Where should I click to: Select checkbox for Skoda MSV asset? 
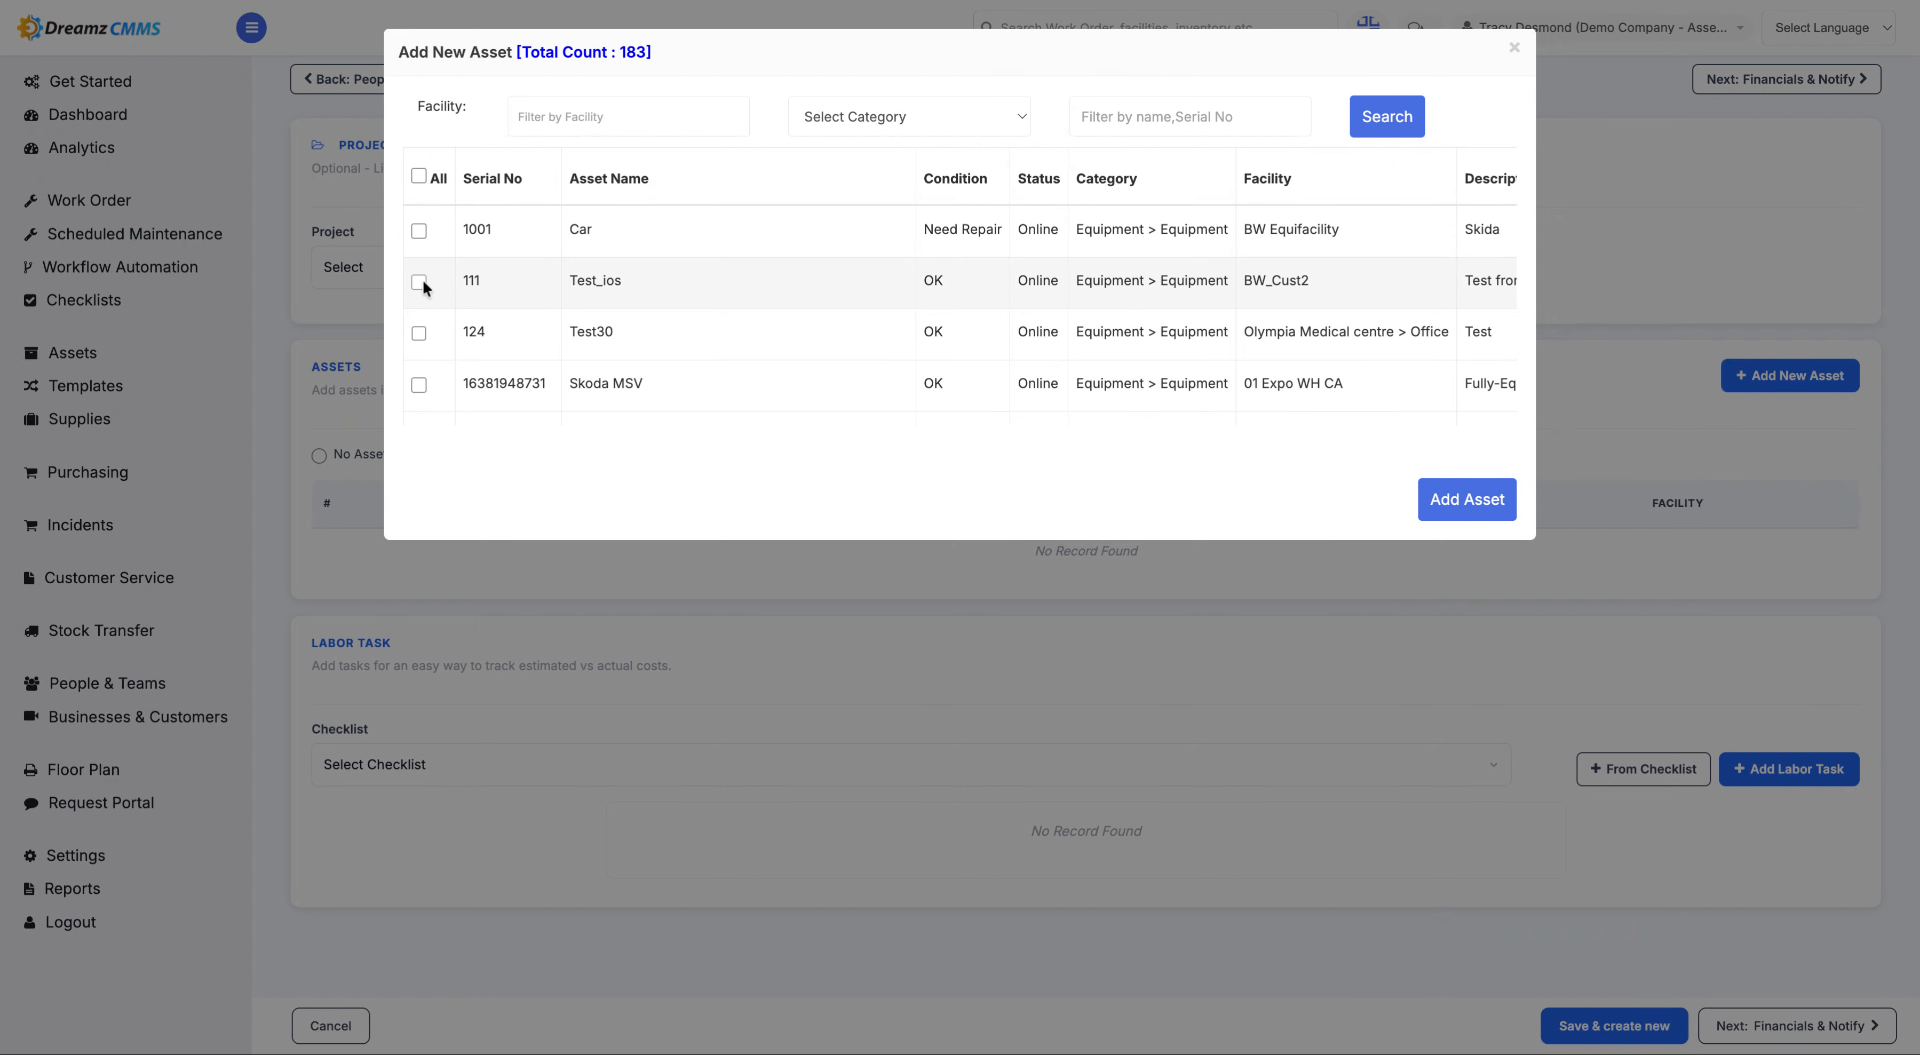pos(419,385)
